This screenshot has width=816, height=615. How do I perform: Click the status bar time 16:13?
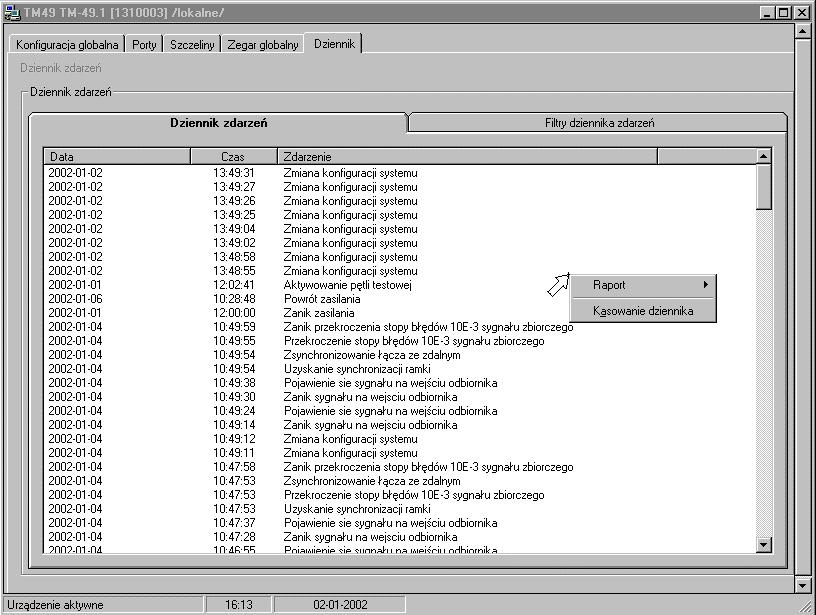click(x=239, y=605)
